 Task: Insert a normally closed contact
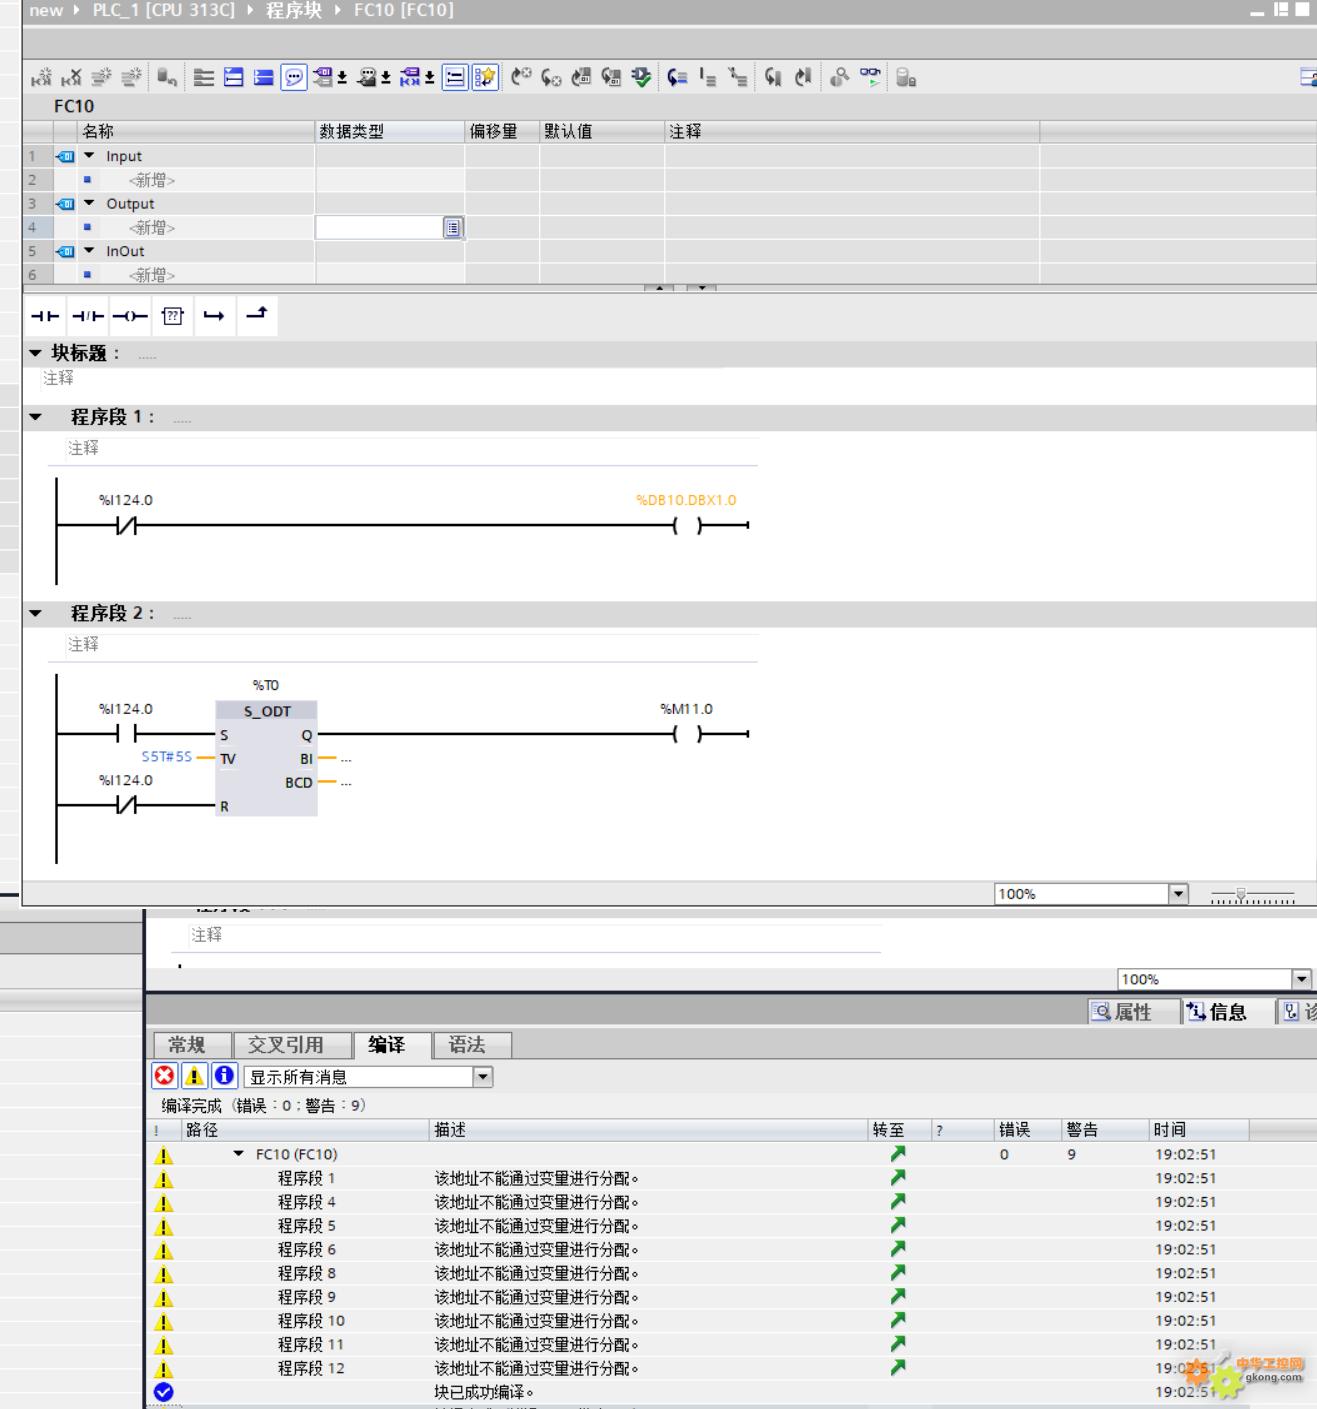tap(88, 316)
